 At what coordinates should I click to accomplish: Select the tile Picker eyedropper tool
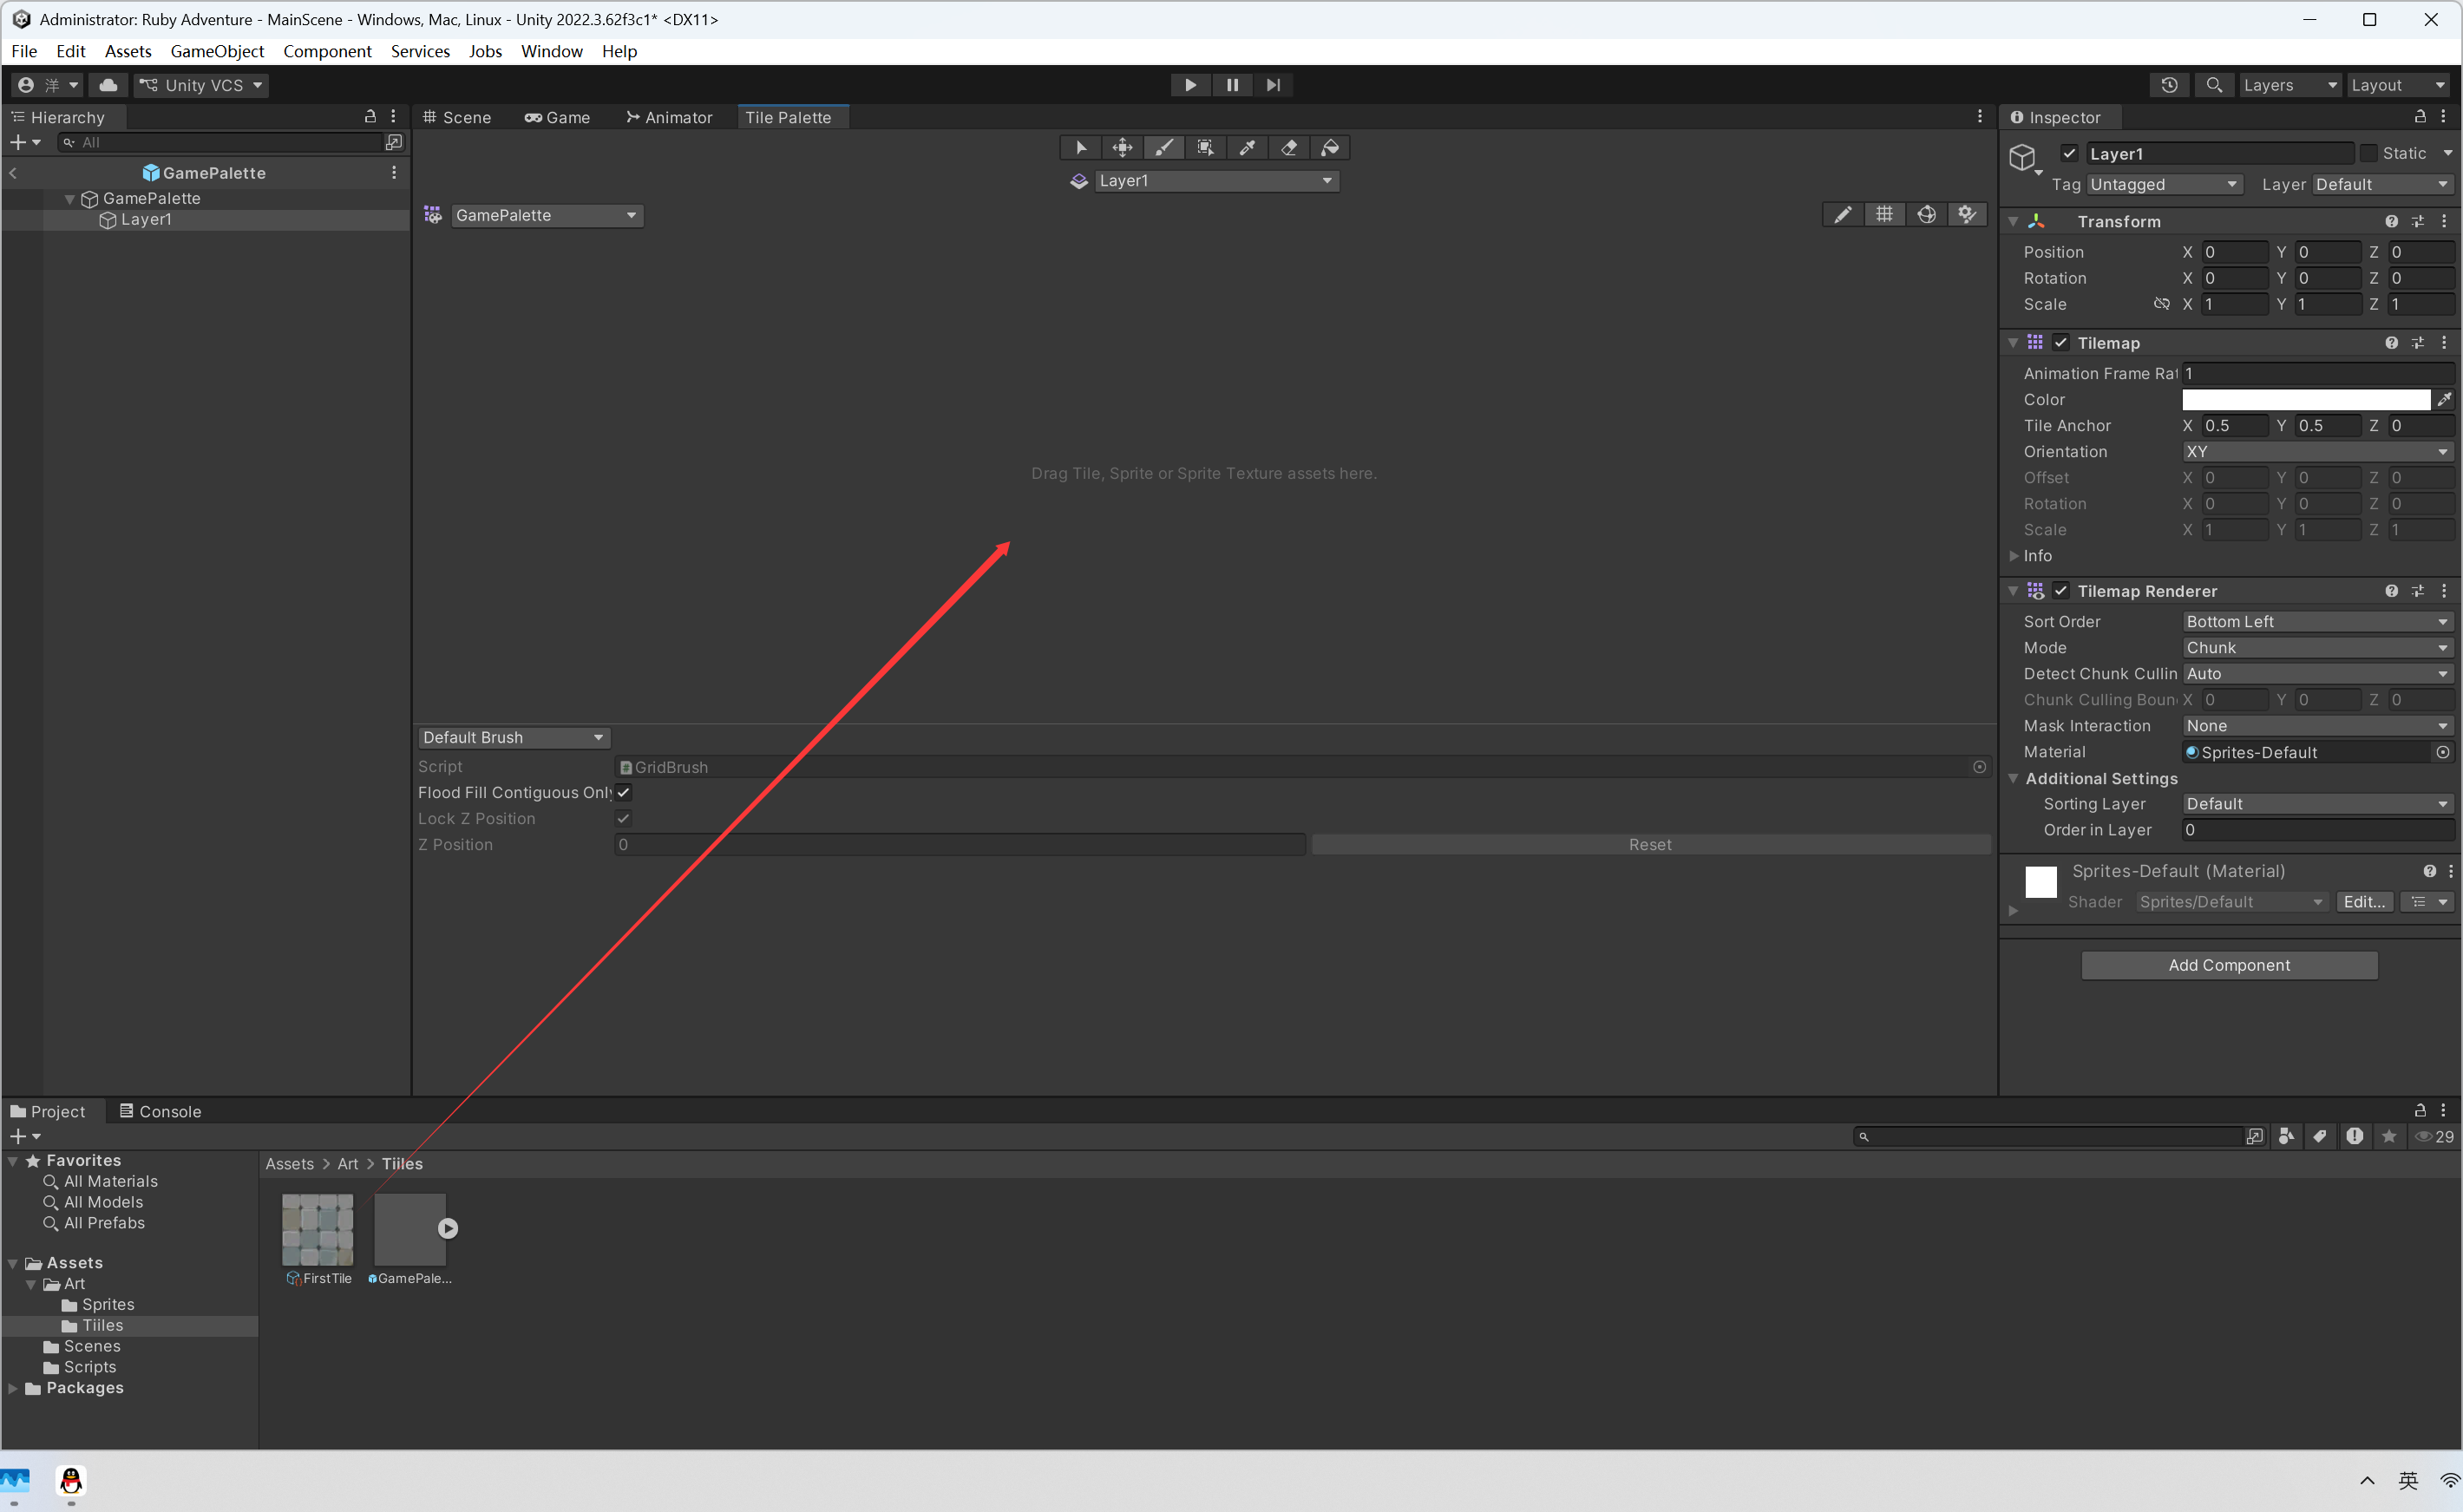click(1247, 148)
